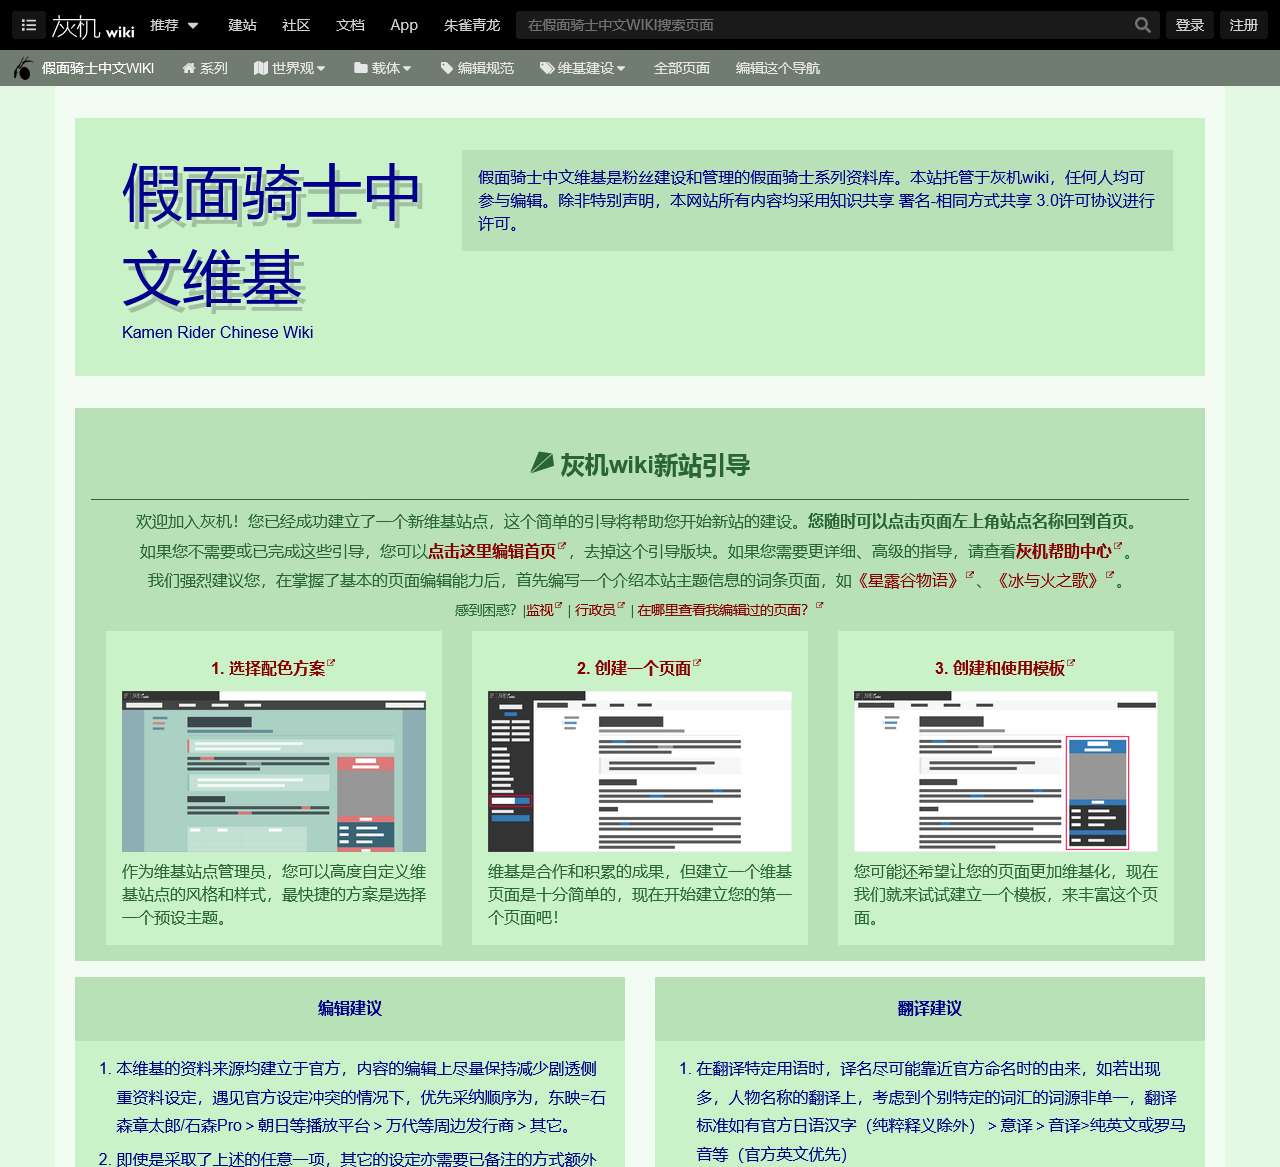Click external icon after 在哪里查看我编辑过的页面
Screen dimensions: 1280x1167
point(820,606)
